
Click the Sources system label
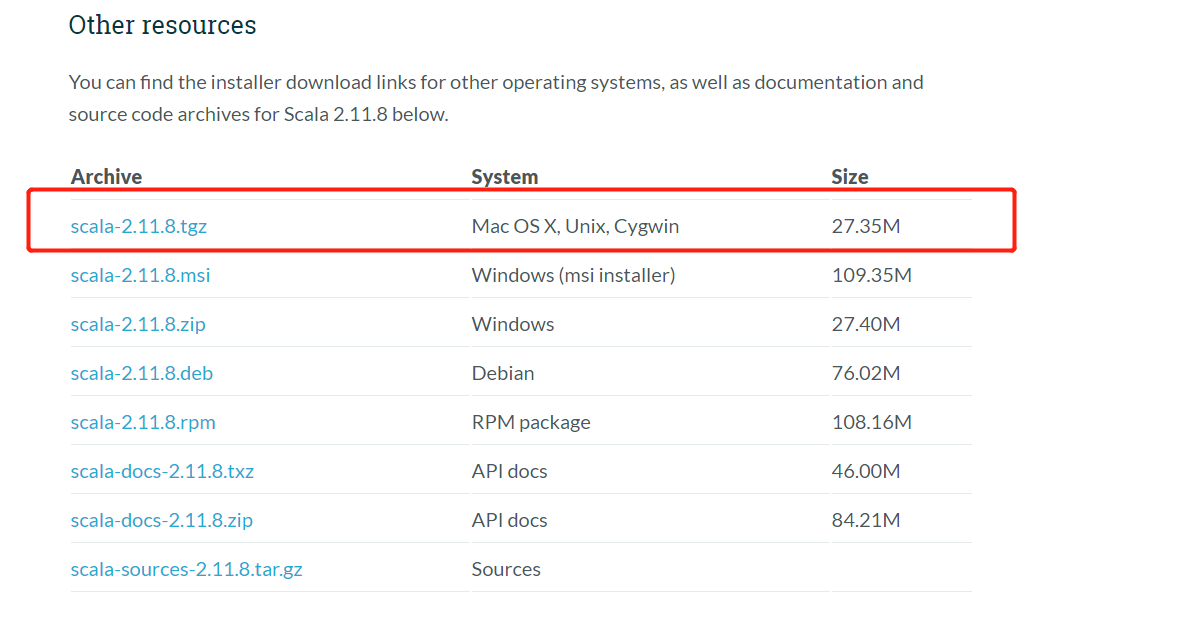[506, 568]
